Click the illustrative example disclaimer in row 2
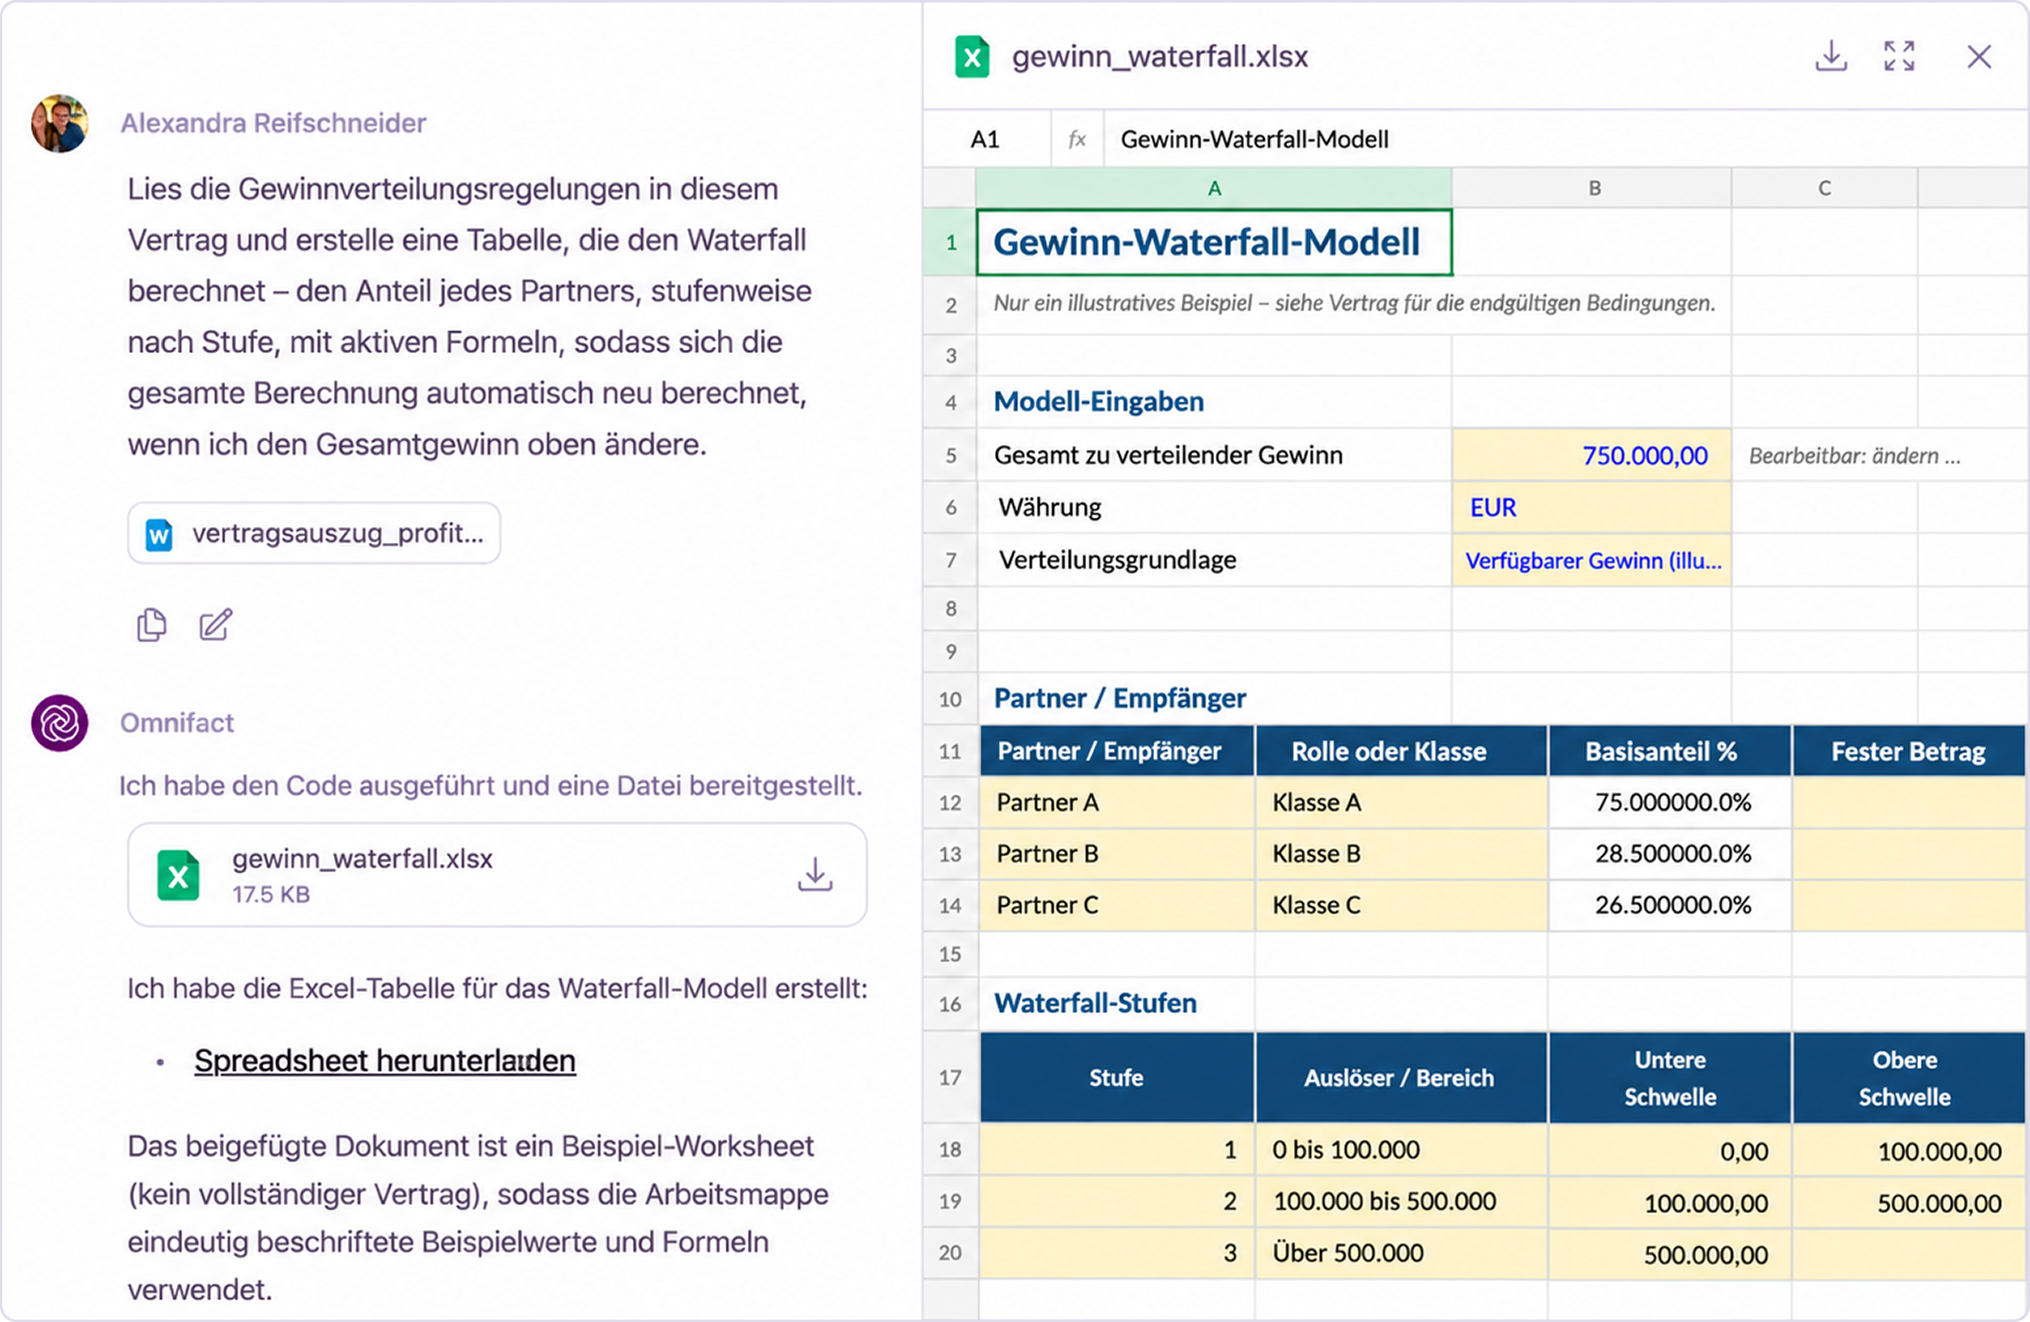2030x1322 pixels. coord(1354,303)
